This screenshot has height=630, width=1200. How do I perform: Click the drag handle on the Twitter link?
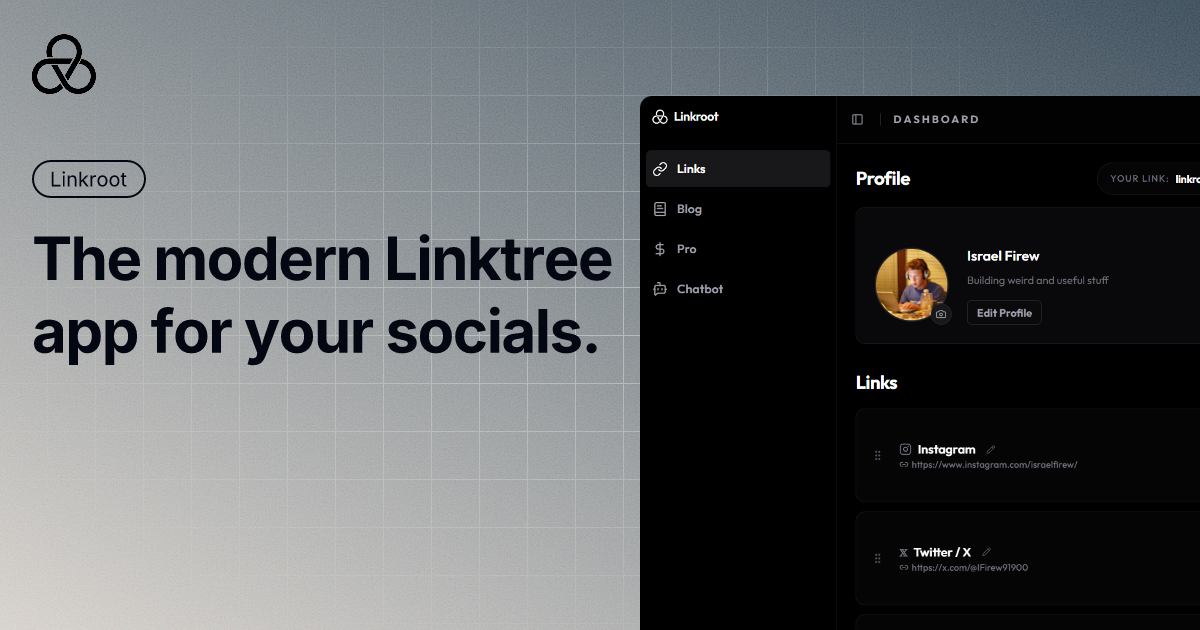tap(877, 558)
